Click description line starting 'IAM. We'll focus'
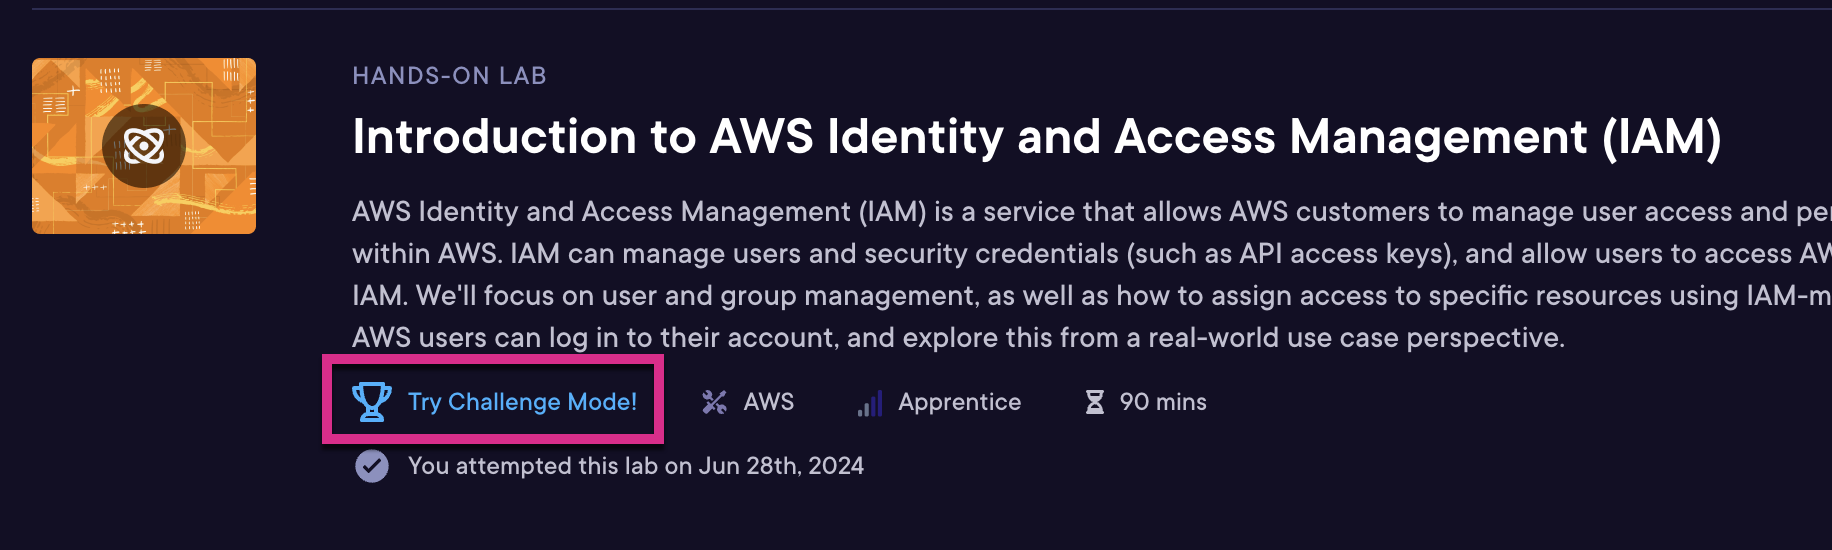The image size is (1832, 550). click(x=1092, y=296)
